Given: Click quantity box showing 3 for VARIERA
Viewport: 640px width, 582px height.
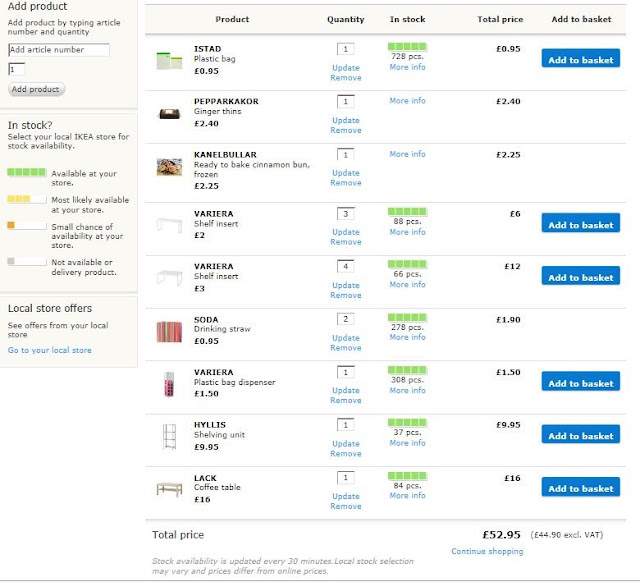Looking at the screenshot, I should point(346,213).
